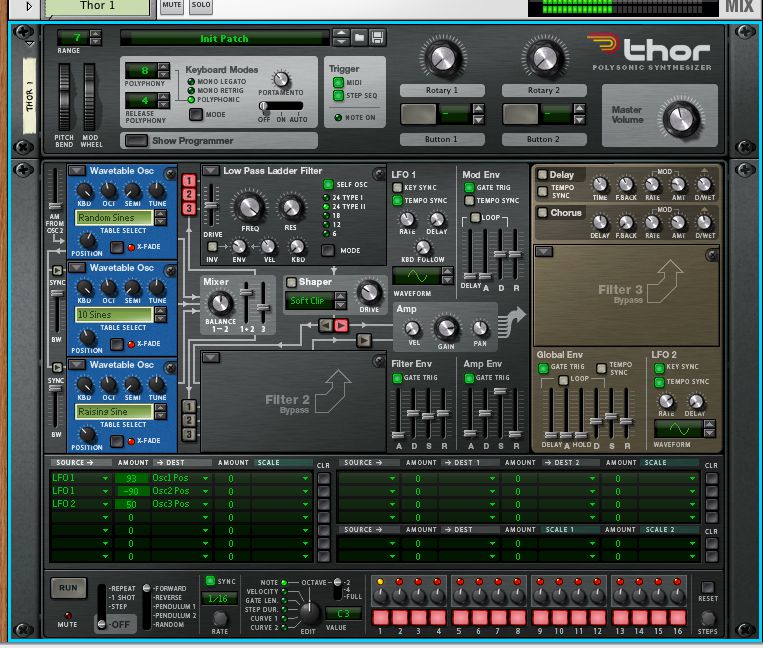This screenshot has width=763, height=648.
Task: Route oscillator 1 to filter 2
Action: (189, 406)
